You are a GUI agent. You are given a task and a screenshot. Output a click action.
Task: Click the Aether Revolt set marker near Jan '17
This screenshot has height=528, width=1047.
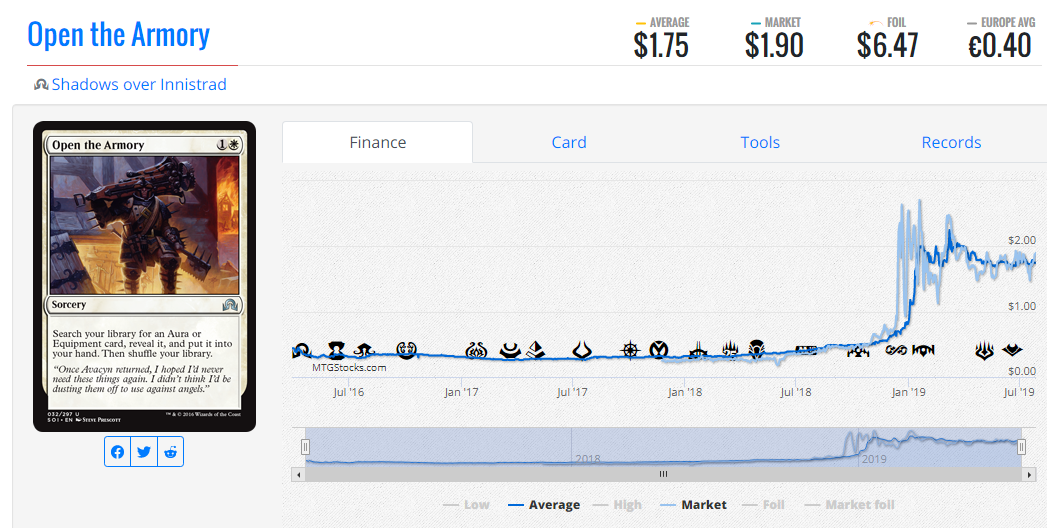tap(476, 350)
